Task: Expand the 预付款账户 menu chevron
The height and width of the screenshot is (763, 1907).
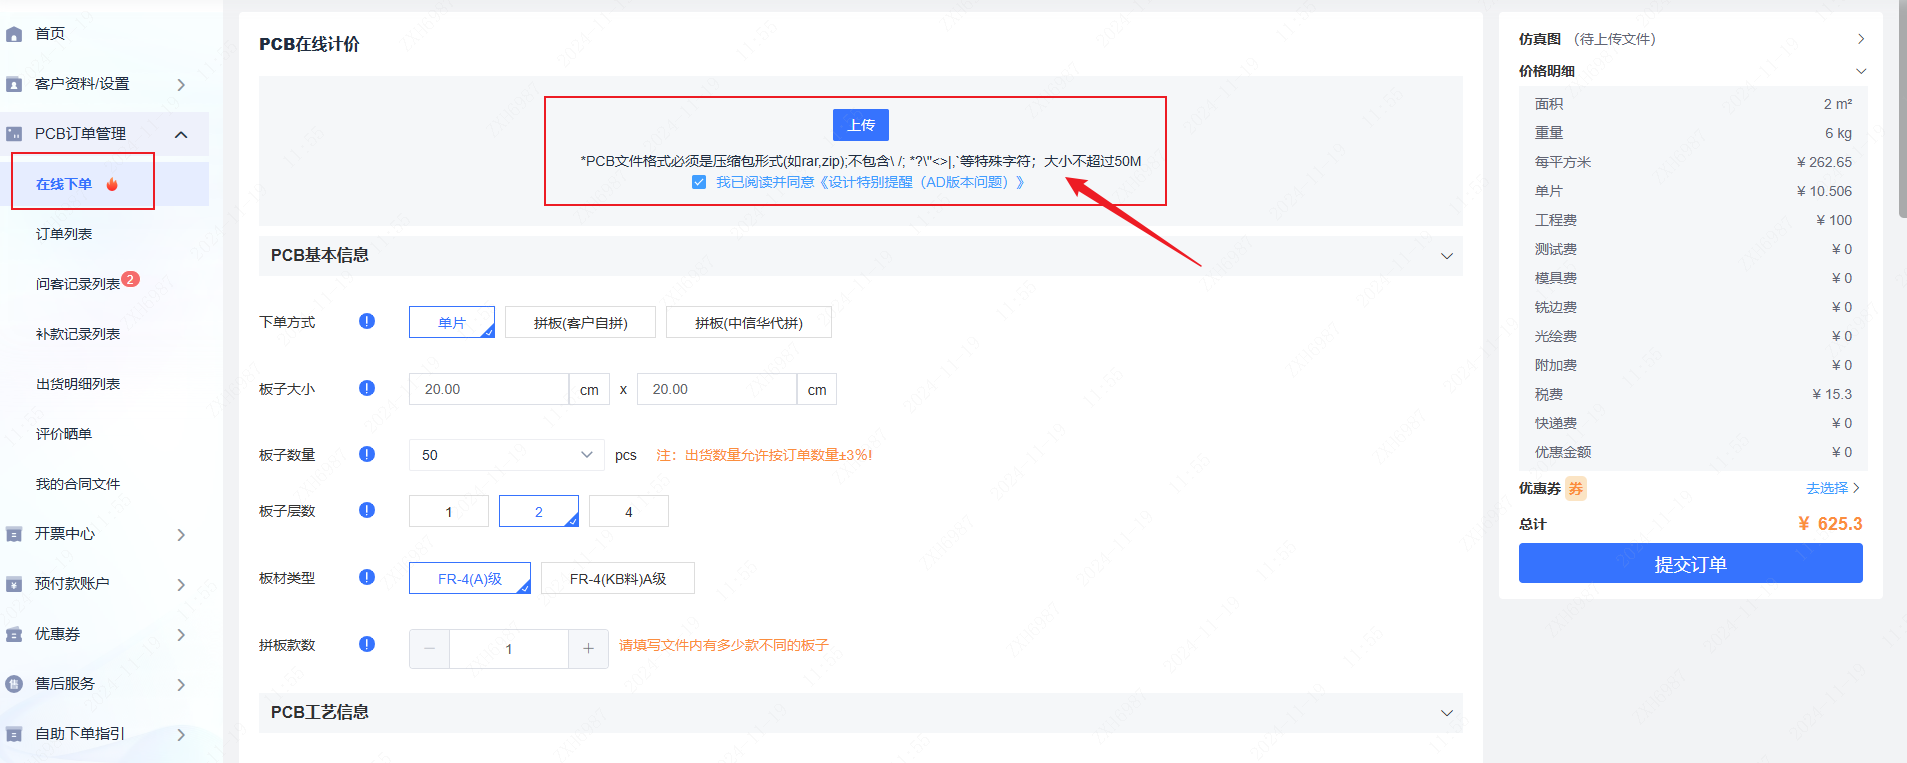Action: 181,585
